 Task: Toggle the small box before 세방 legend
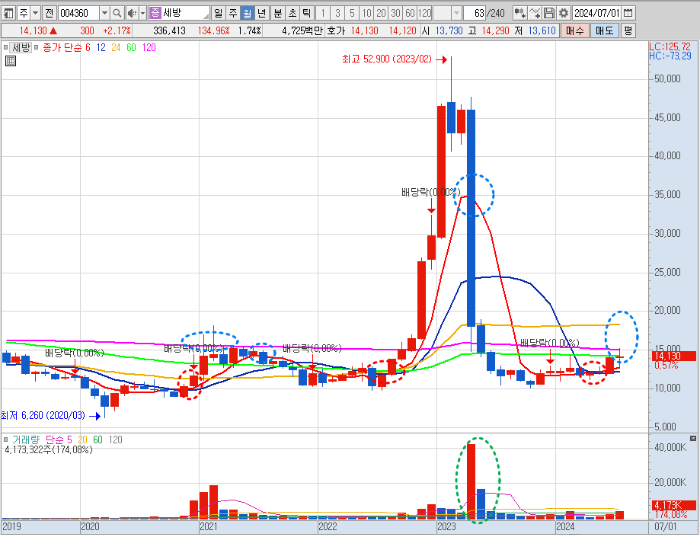click(5, 47)
